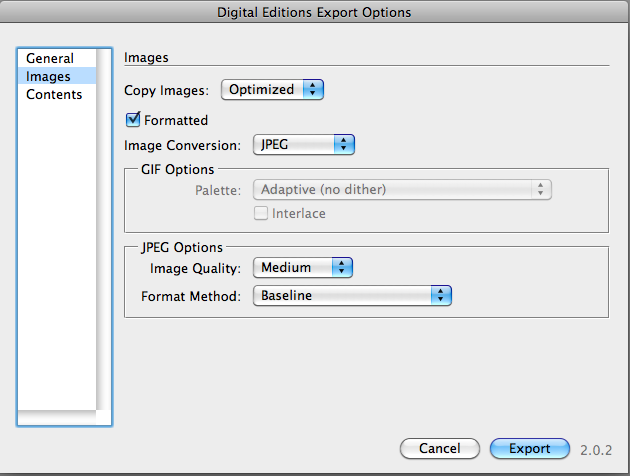Click the 2.0.2 version label
Image resolution: width=630 pixels, height=476 pixels.
(x=596, y=450)
